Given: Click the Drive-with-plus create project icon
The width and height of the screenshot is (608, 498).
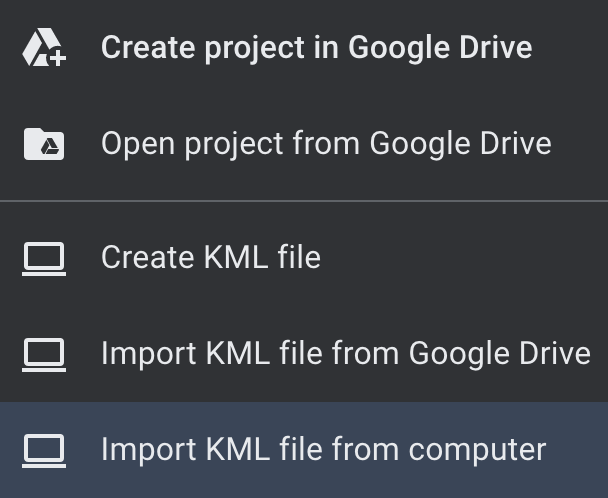Looking at the screenshot, I should pyautogui.click(x=44, y=47).
